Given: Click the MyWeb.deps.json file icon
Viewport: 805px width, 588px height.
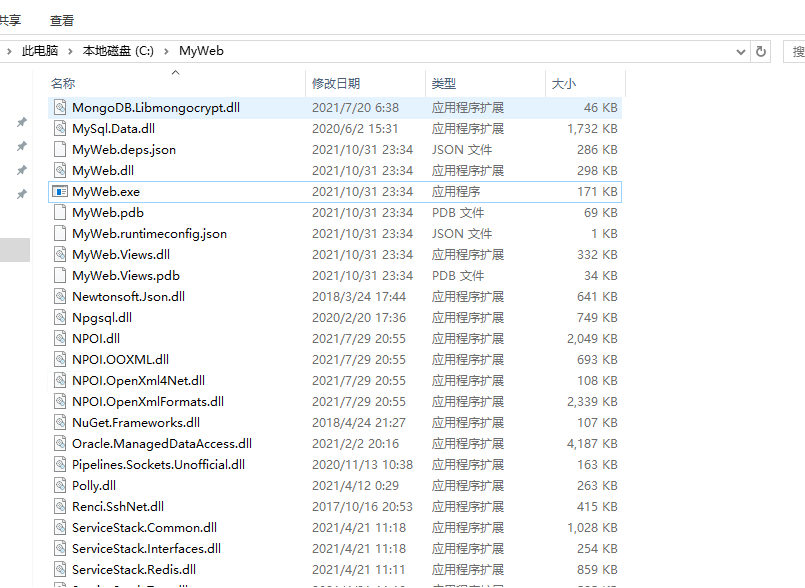Looking at the screenshot, I should [x=60, y=149].
